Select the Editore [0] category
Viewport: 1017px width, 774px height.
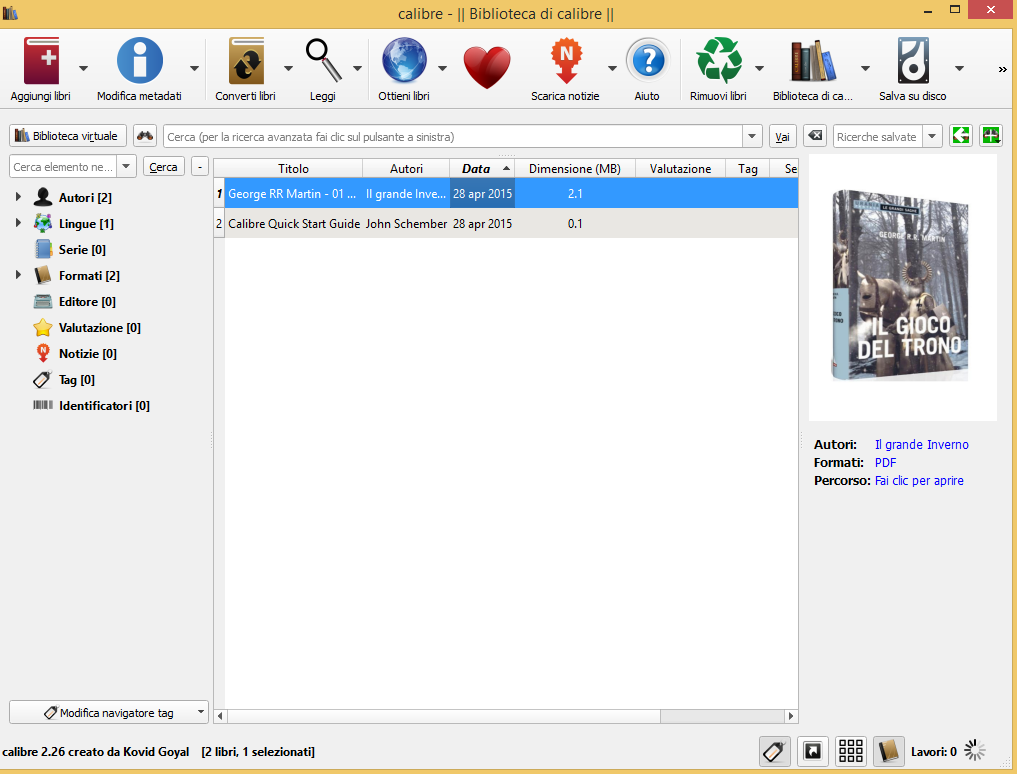(x=87, y=301)
